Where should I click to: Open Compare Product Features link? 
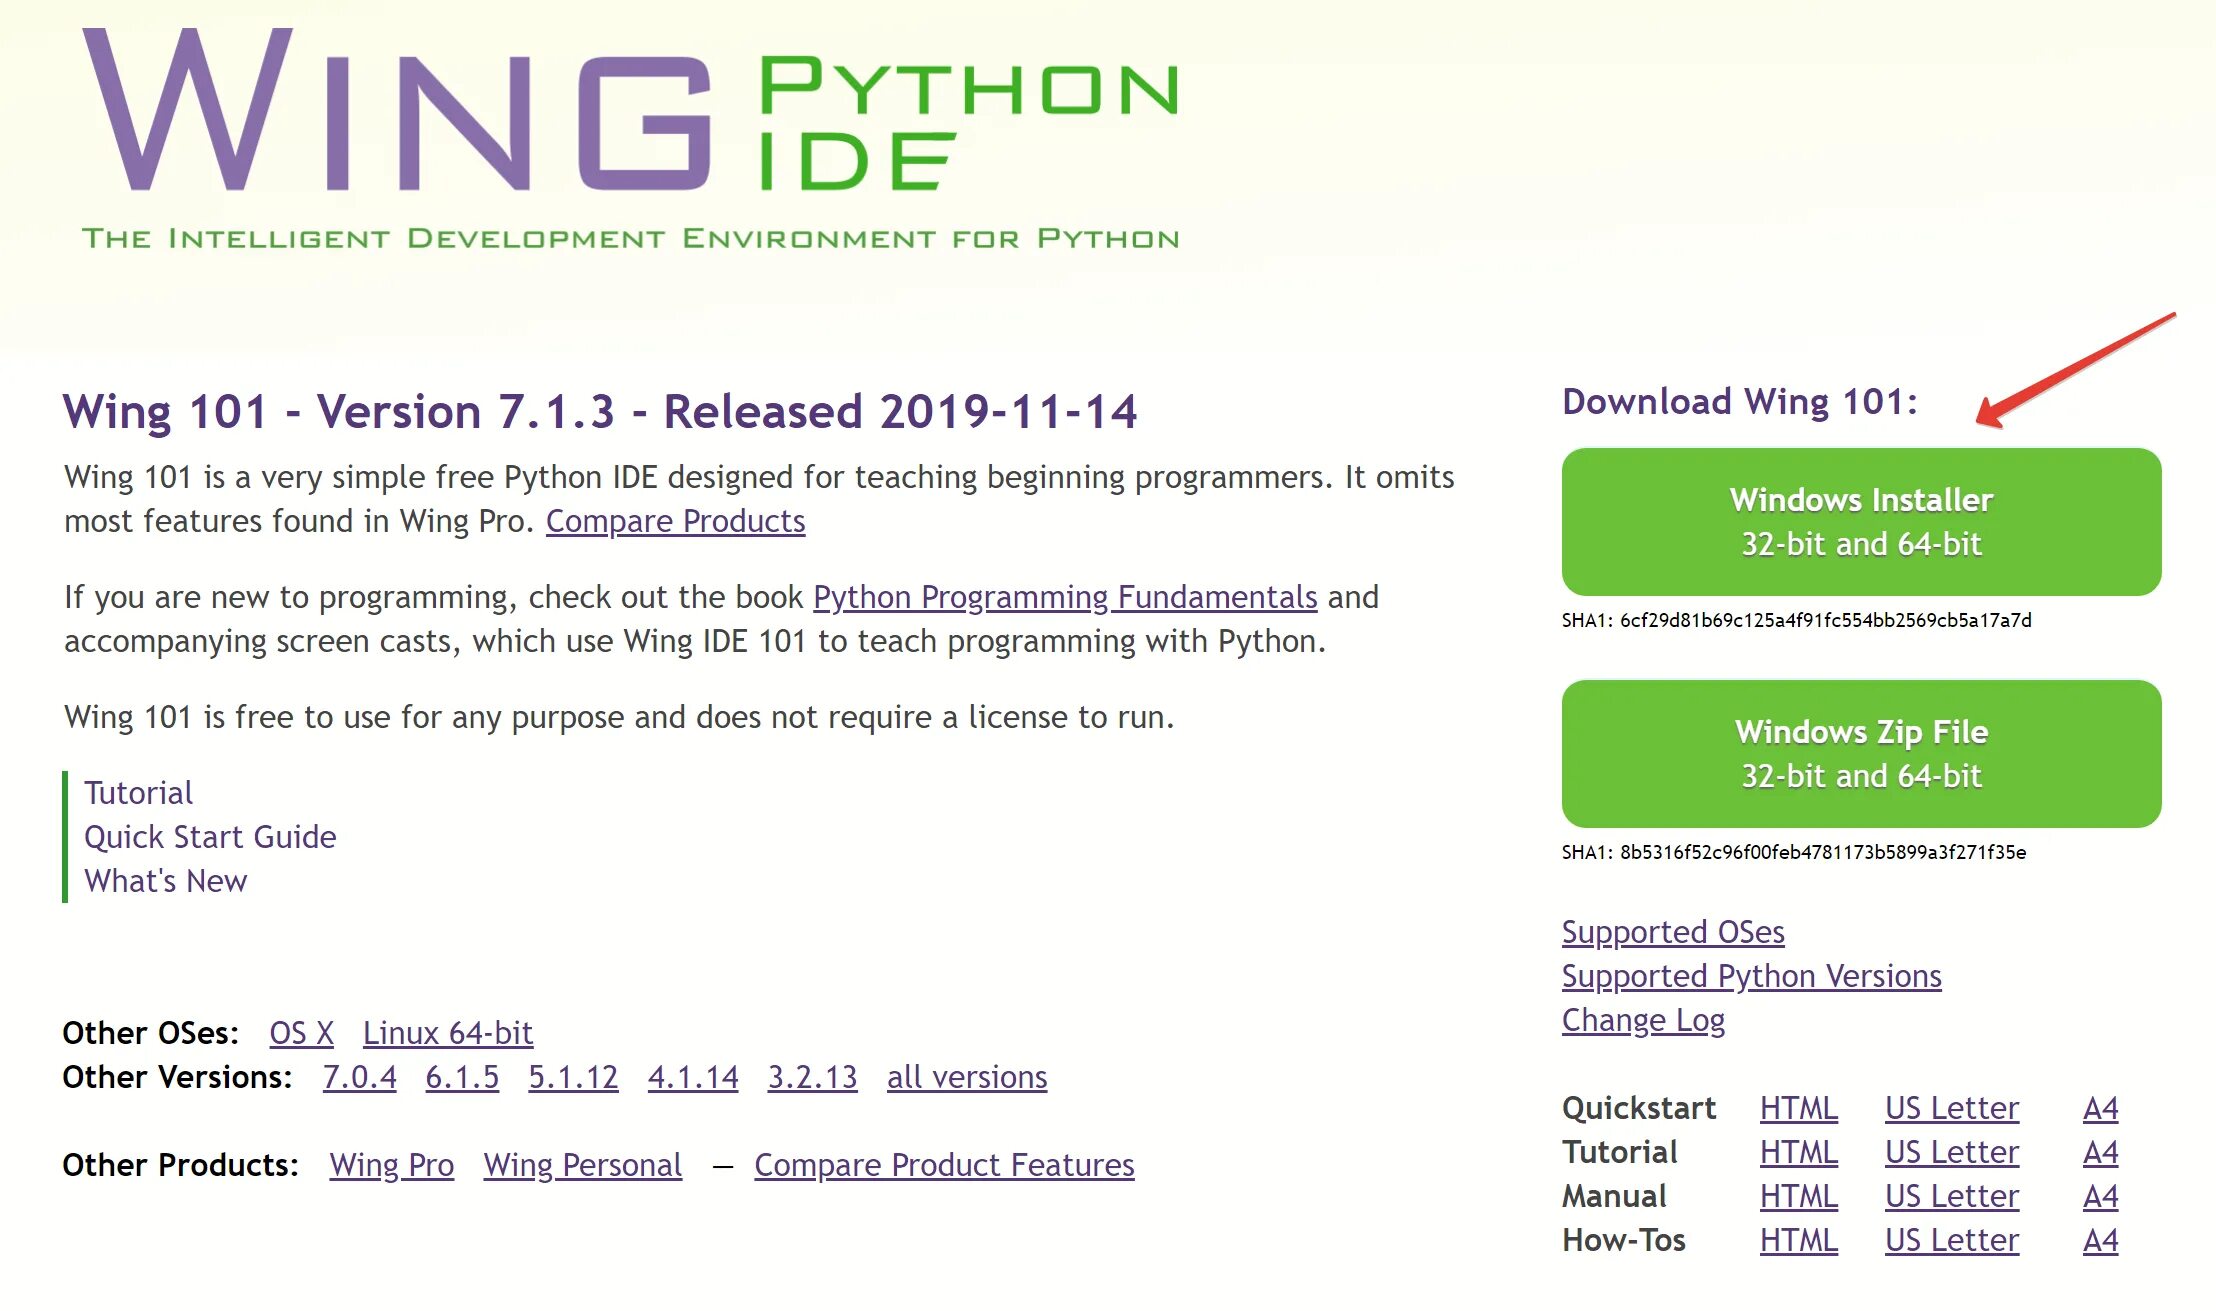click(944, 1165)
